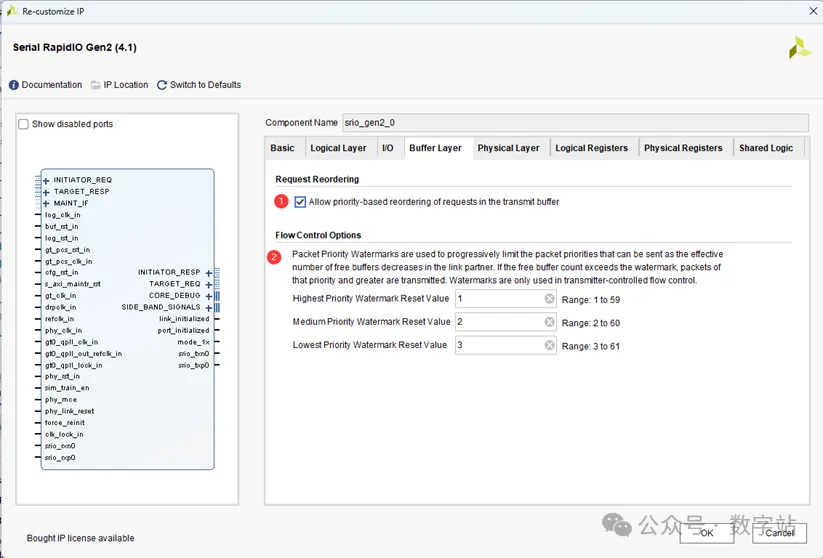
Task: Expand the INITIATOR_RESP port group
Action: (208, 273)
